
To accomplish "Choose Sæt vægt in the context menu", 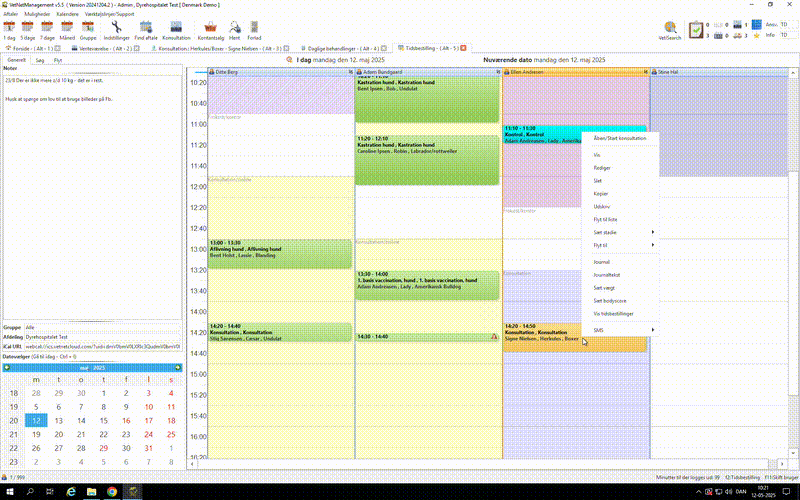I will pyautogui.click(x=620, y=288).
